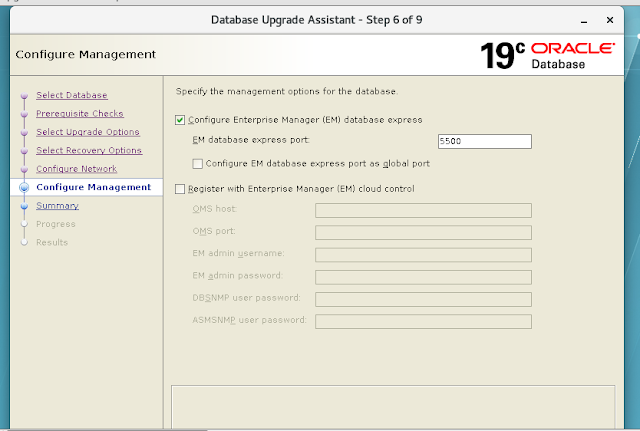This screenshot has width=640, height=431.
Task: Enable EM express port as global port
Action: tap(198, 164)
